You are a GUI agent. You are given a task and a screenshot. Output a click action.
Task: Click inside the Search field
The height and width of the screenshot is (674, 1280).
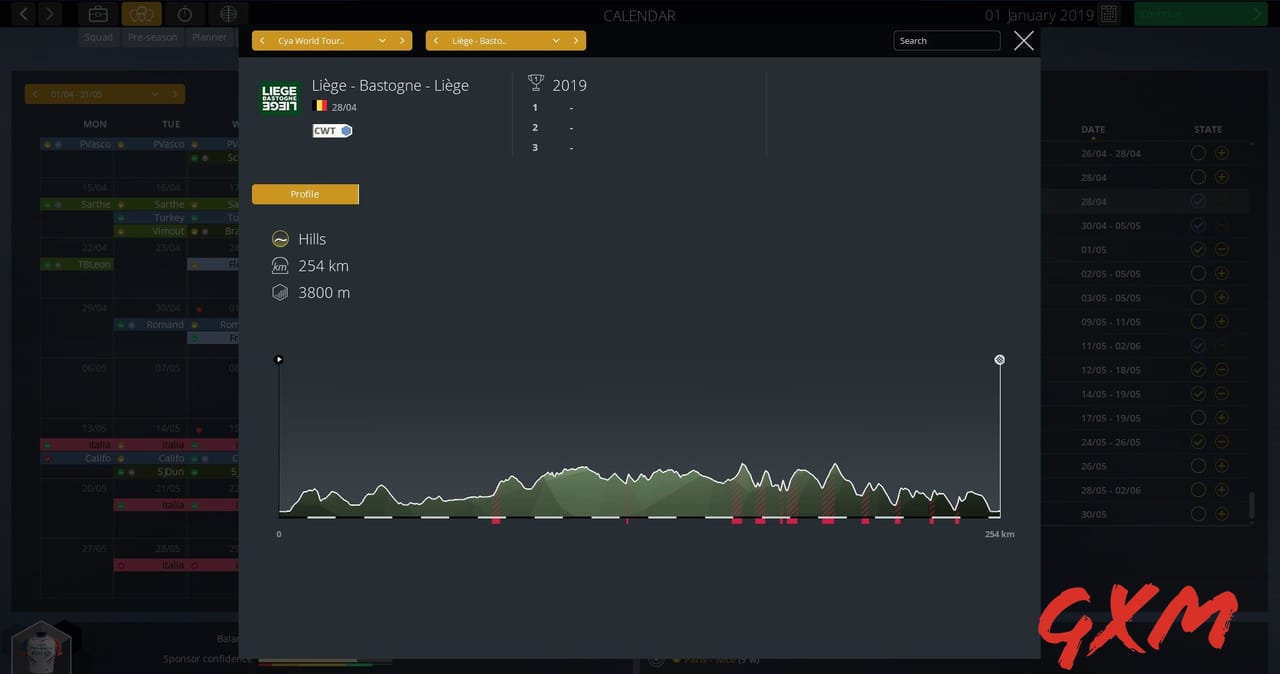point(945,40)
